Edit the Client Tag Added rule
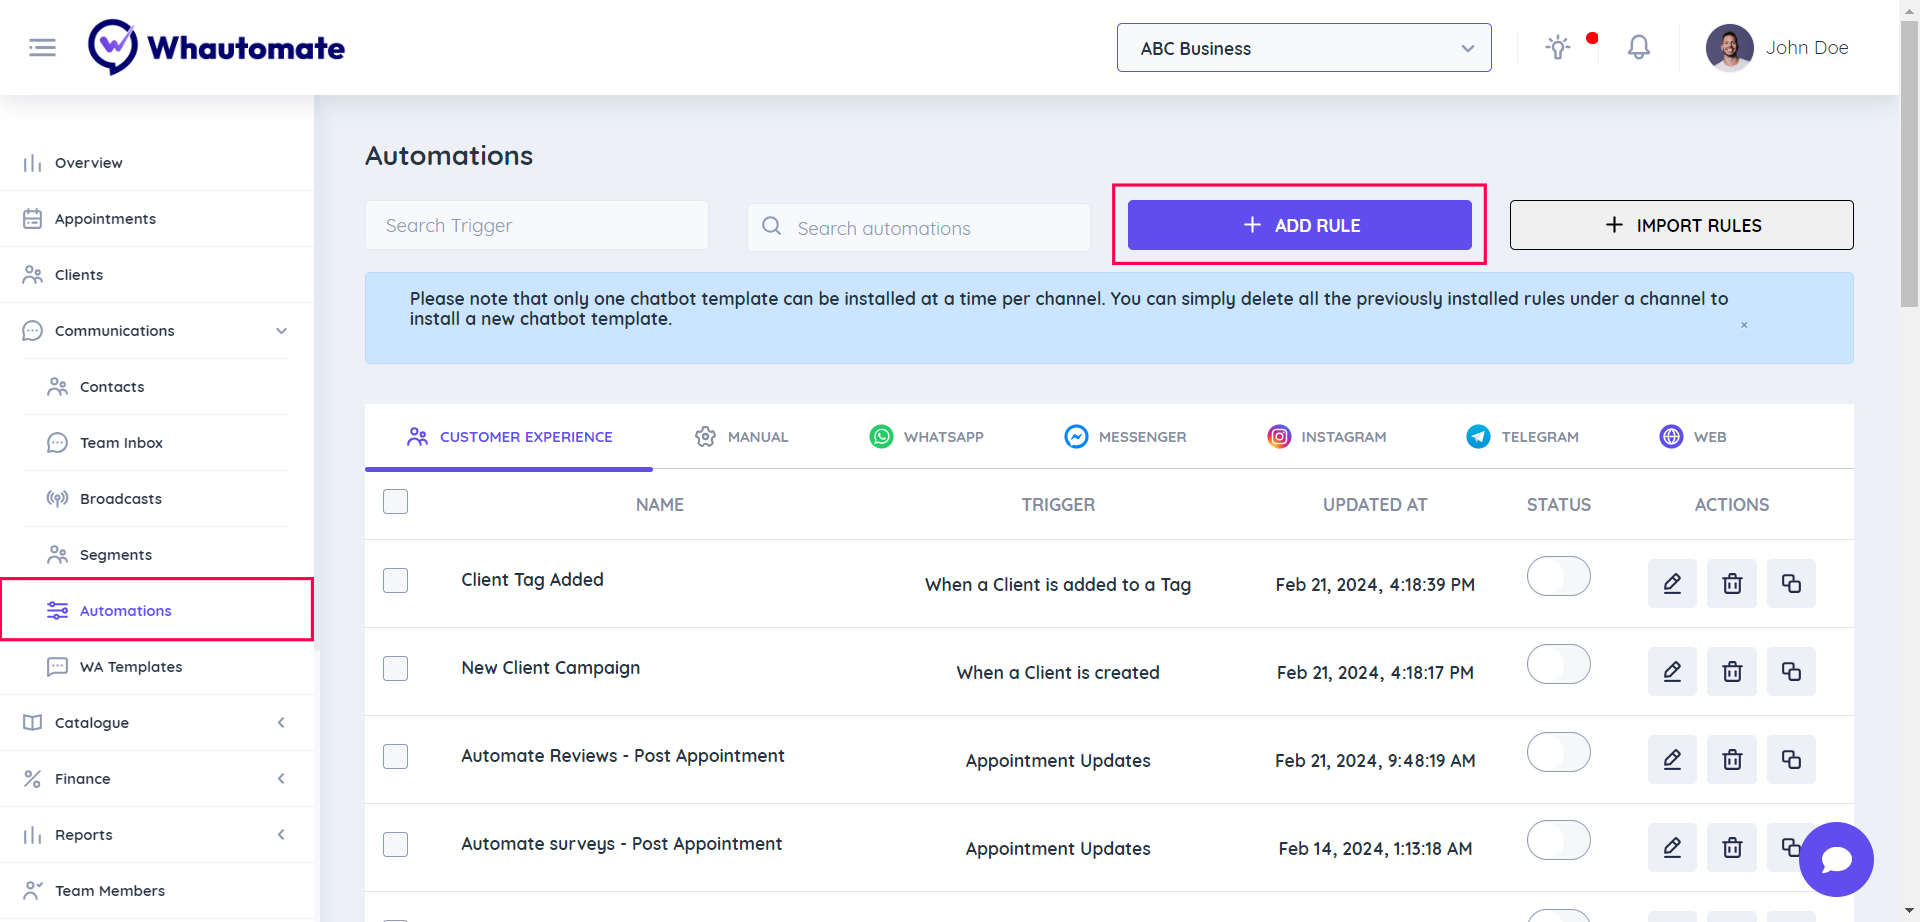The height and width of the screenshot is (922, 1920). click(1672, 584)
